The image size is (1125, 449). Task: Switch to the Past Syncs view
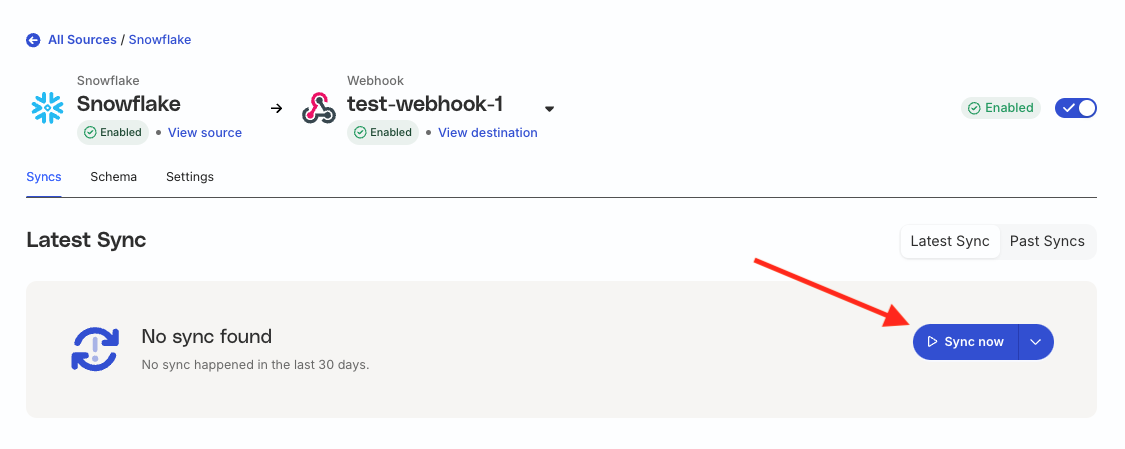[1047, 242]
